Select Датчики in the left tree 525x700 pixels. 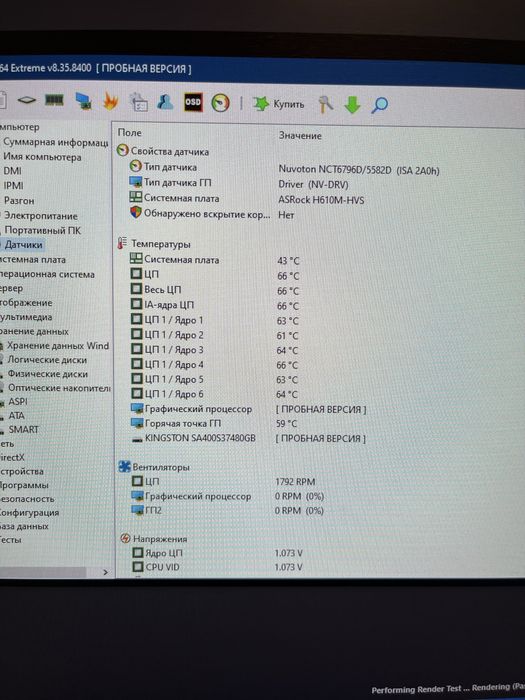coord(23,245)
